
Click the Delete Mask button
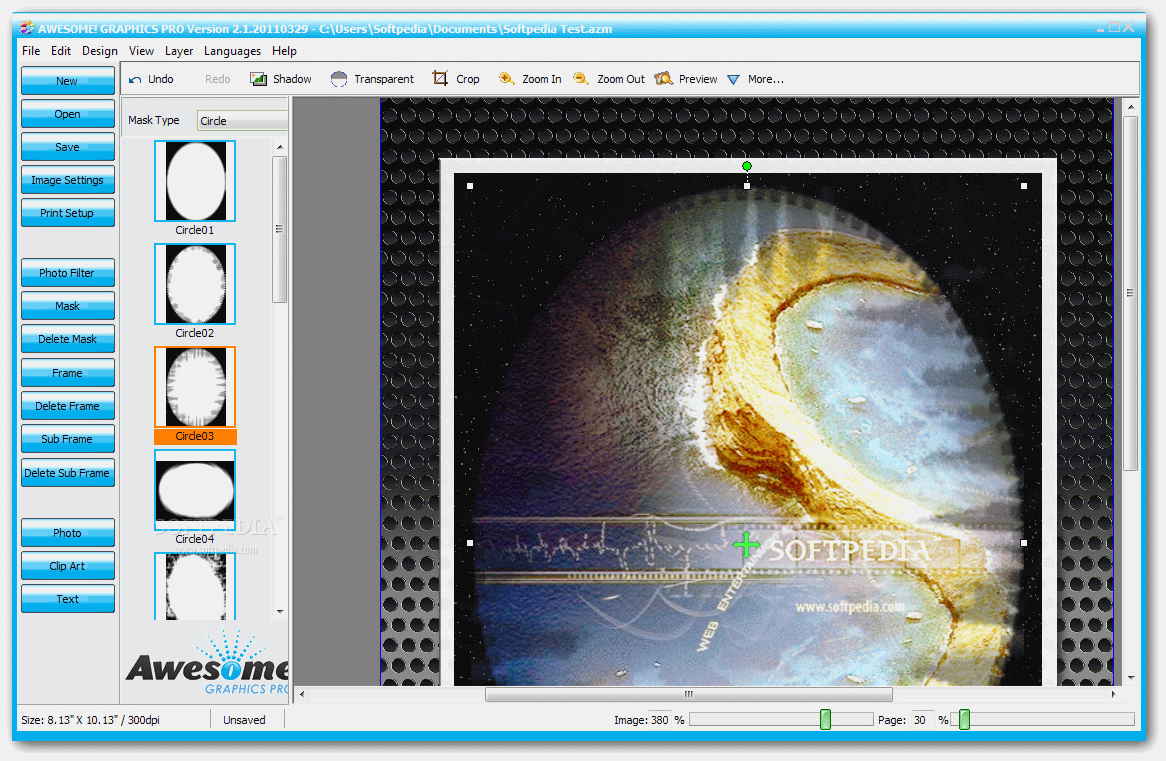[x=68, y=339]
